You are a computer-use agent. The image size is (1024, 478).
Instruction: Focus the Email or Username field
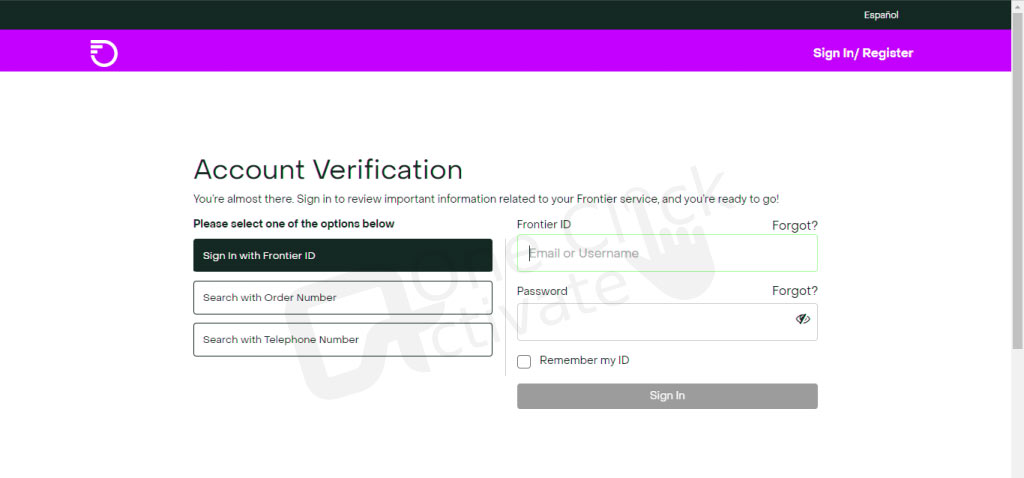667,253
